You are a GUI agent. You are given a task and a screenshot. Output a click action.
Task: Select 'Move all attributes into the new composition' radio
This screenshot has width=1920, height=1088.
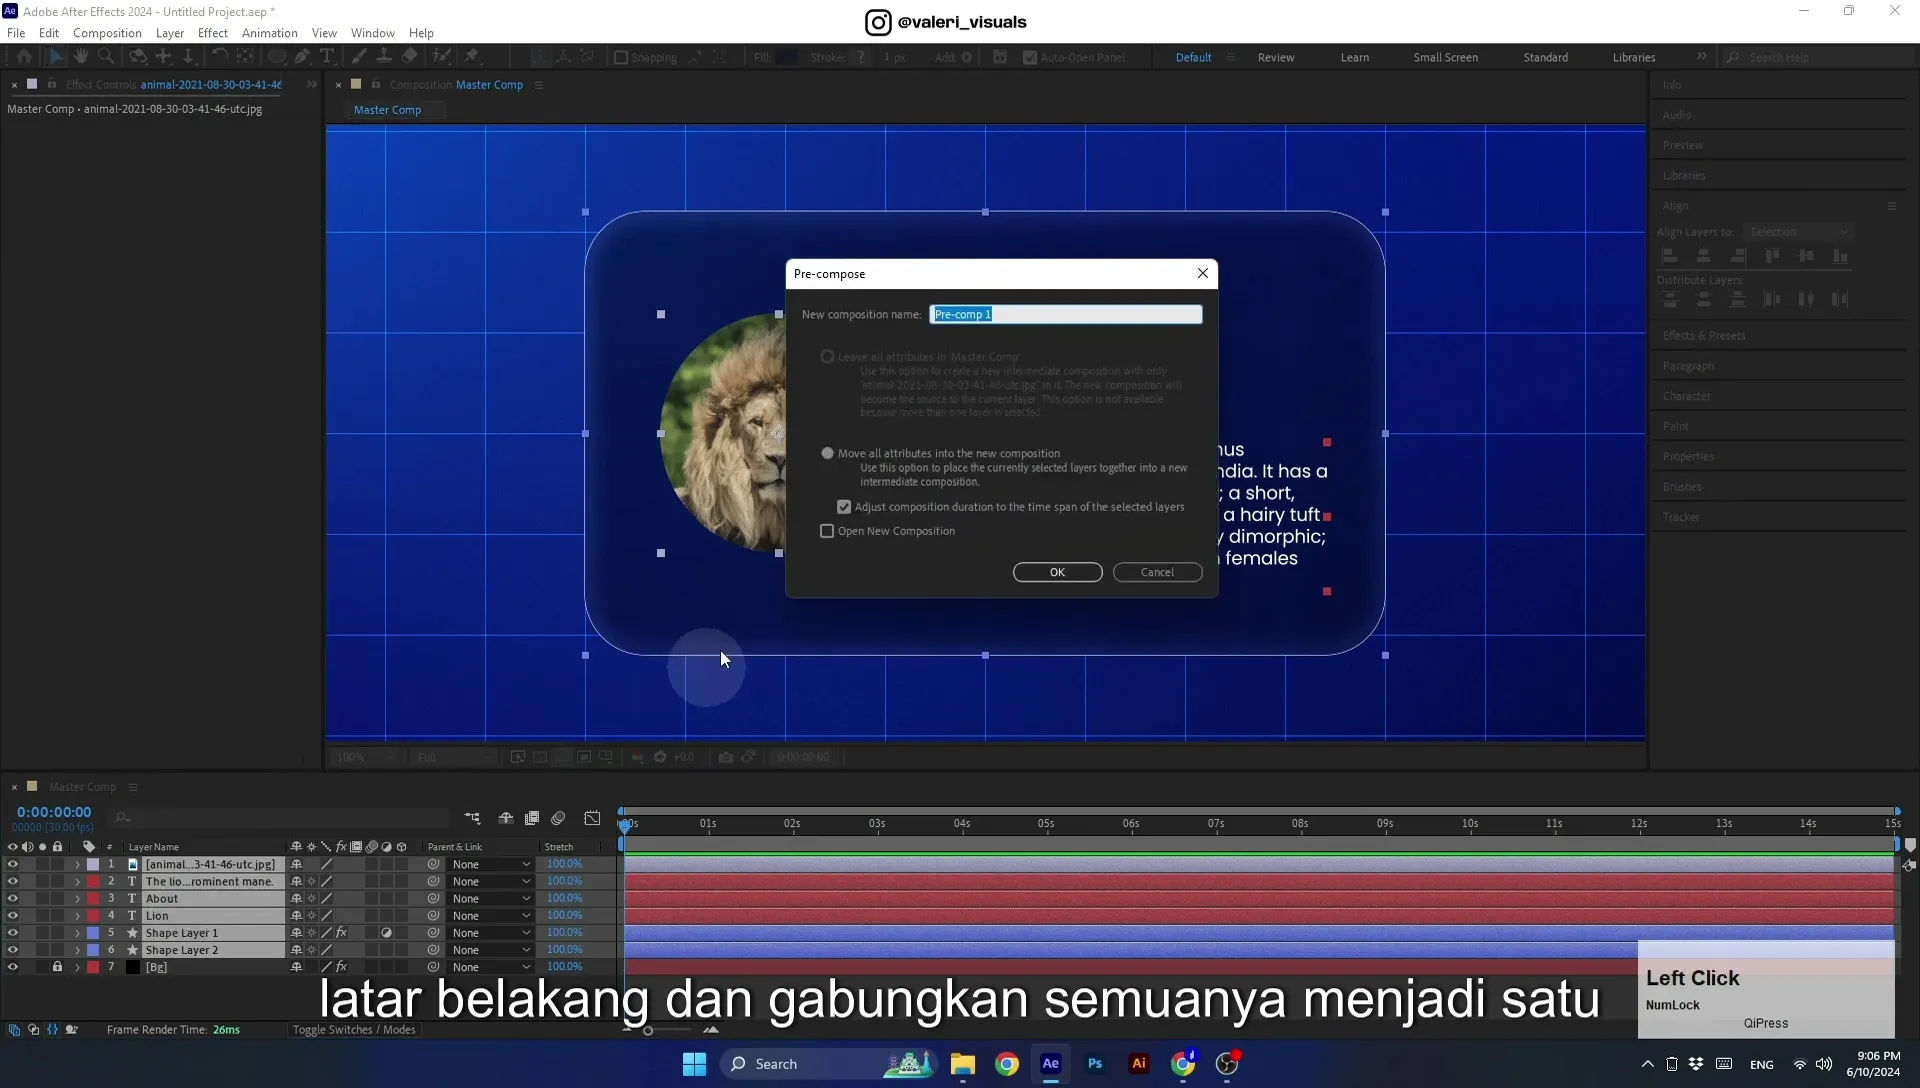point(827,454)
